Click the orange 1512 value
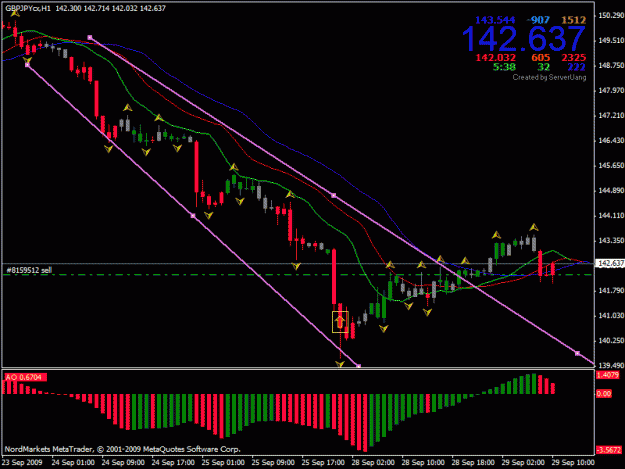The width and height of the screenshot is (625, 469). tap(574, 20)
